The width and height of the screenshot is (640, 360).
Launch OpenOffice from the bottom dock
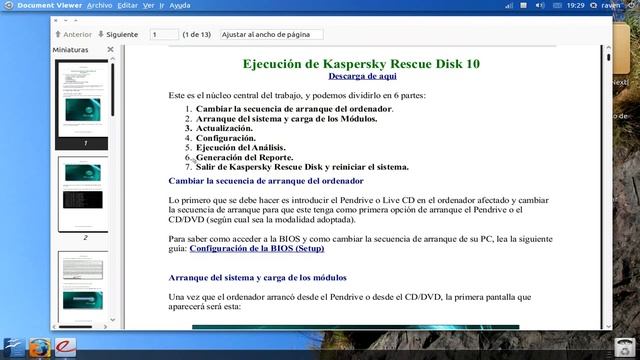(14, 347)
